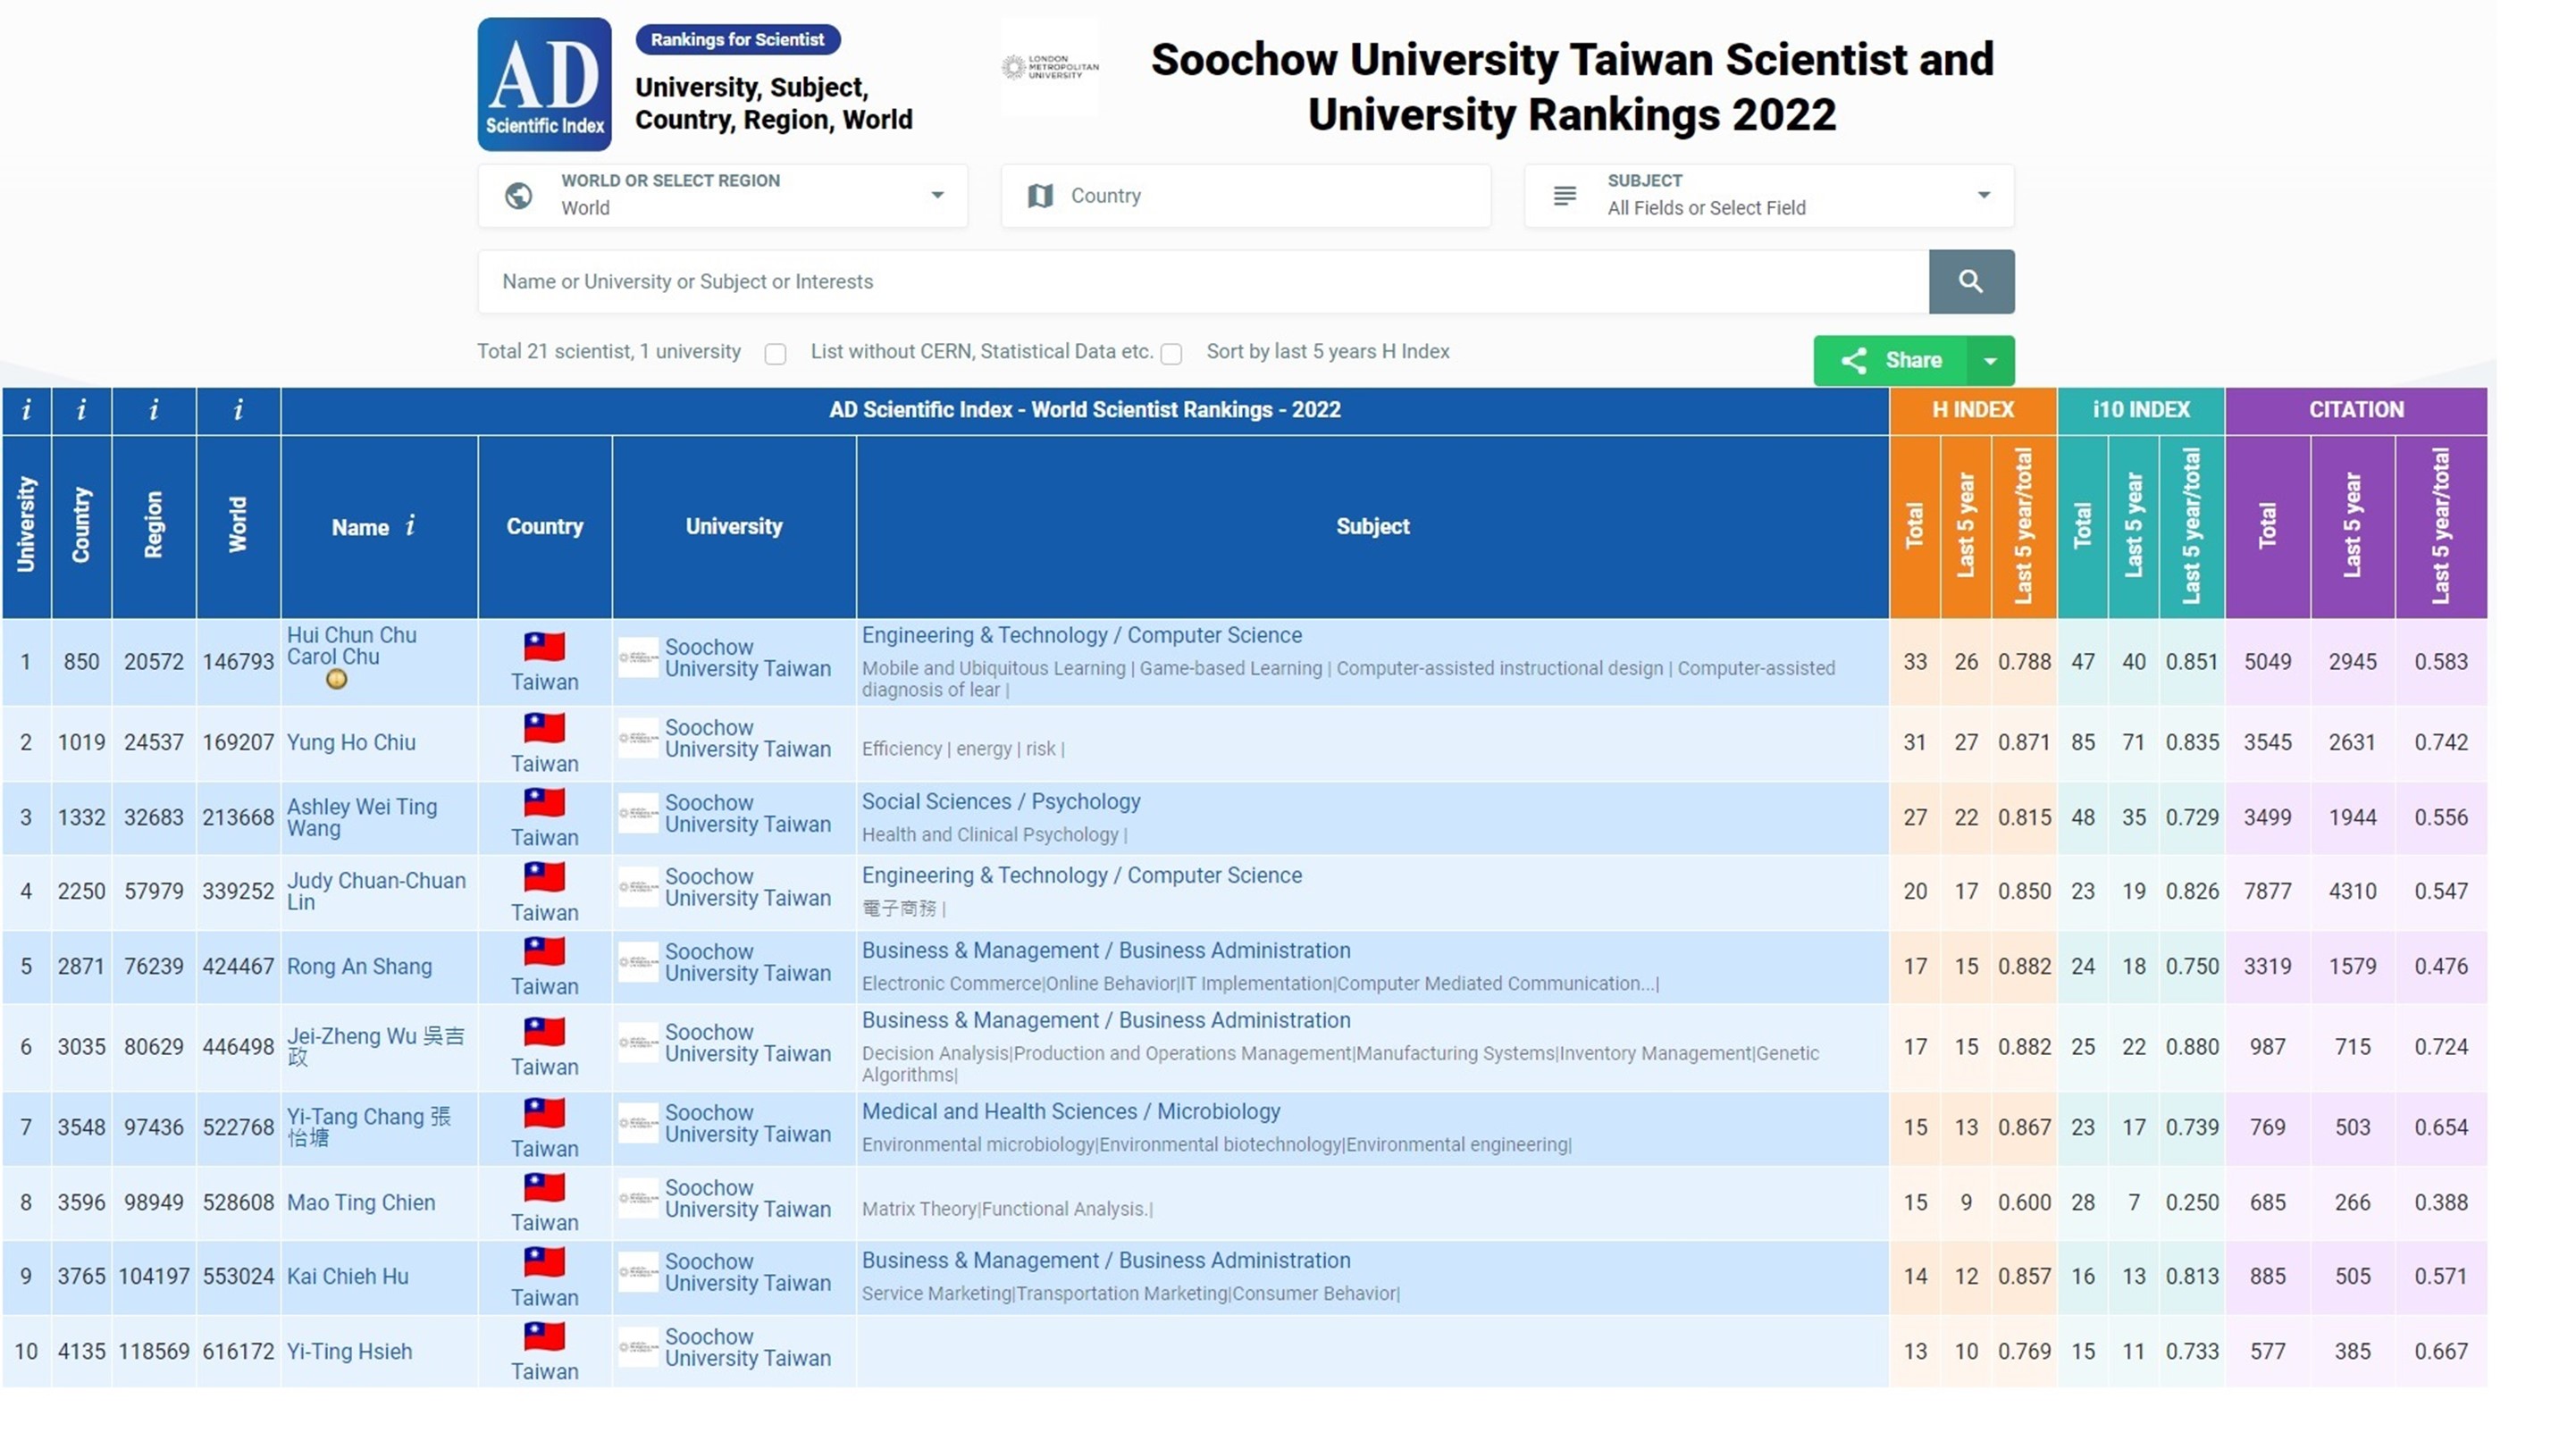Enable Sort by last 5 years H Index checkbox
The width and height of the screenshot is (2576, 1449).
click(x=1171, y=354)
